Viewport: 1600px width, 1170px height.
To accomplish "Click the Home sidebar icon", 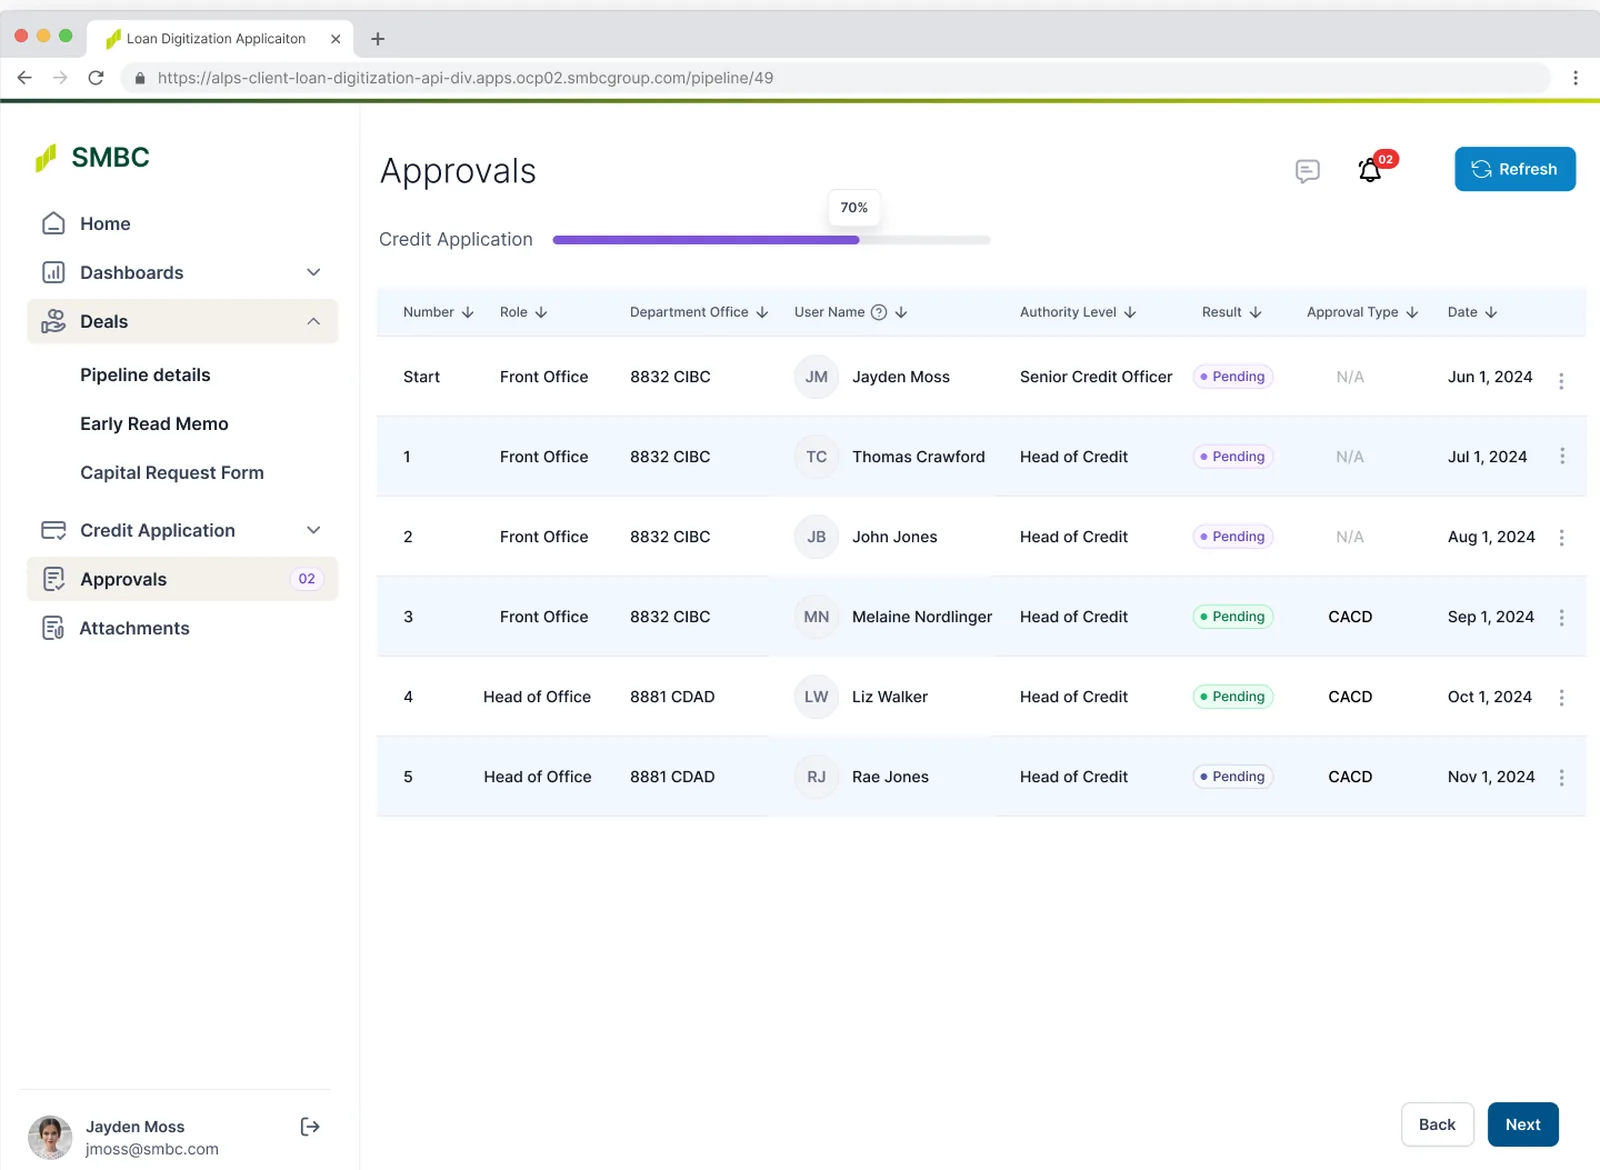I will point(53,223).
